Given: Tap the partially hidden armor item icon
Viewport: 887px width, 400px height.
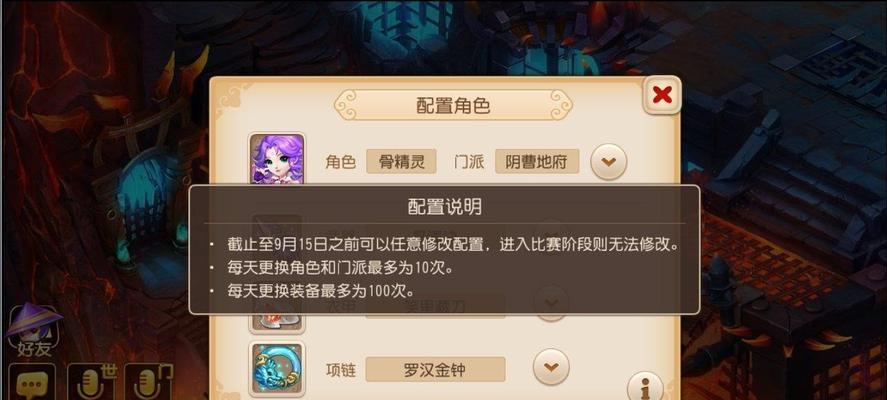Looking at the screenshot, I should pyautogui.click(x=277, y=323).
